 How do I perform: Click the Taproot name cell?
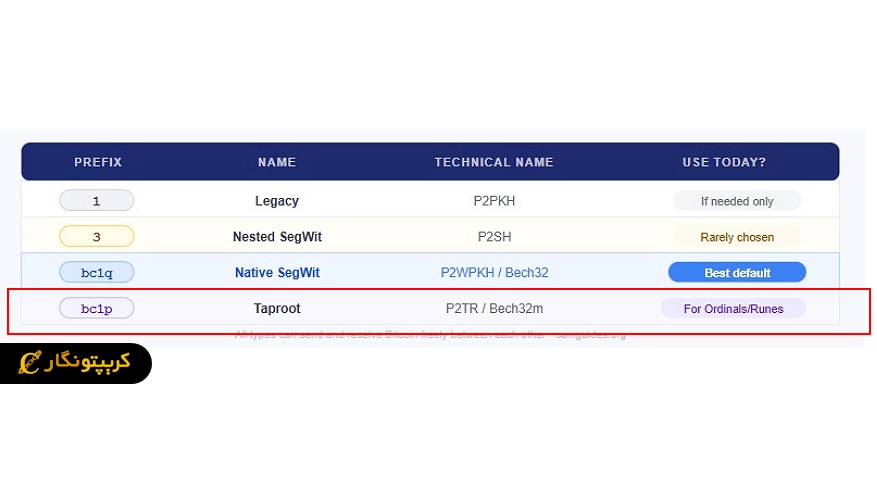[x=277, y=308]
